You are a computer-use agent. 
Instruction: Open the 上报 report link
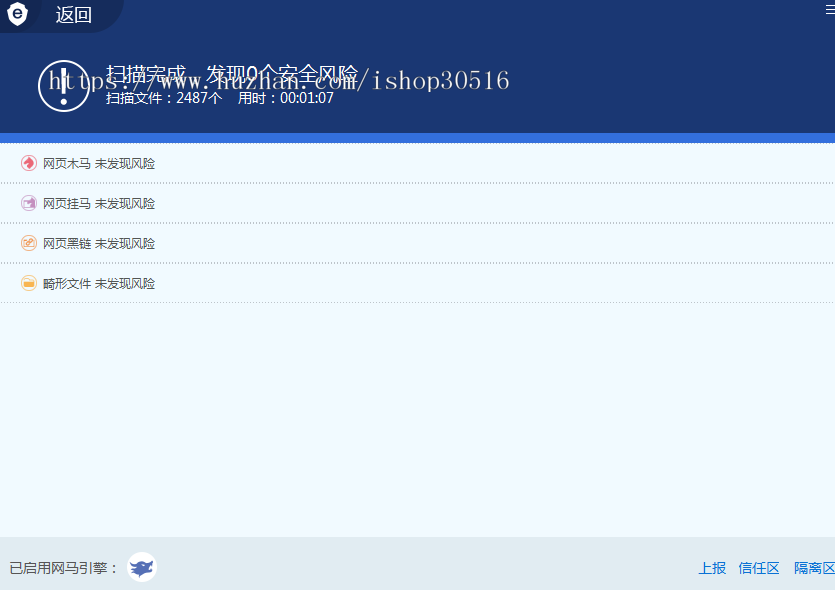click(x=712, y=568)
